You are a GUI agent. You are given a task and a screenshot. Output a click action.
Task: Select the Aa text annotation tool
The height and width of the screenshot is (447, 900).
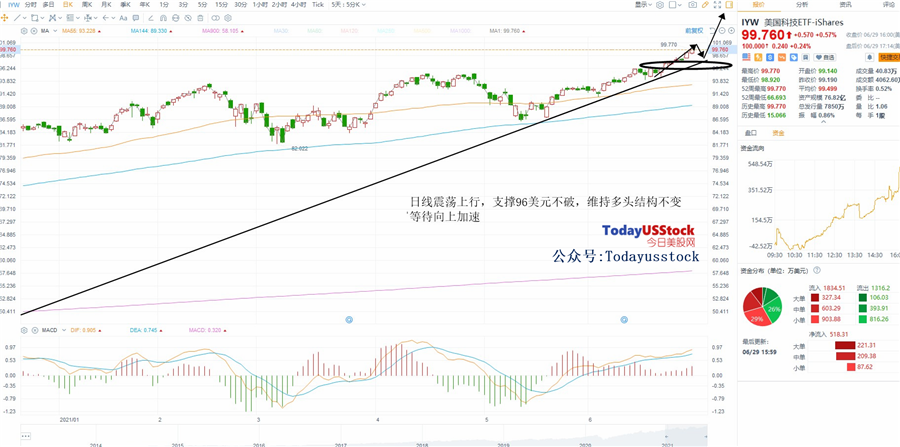123,18
